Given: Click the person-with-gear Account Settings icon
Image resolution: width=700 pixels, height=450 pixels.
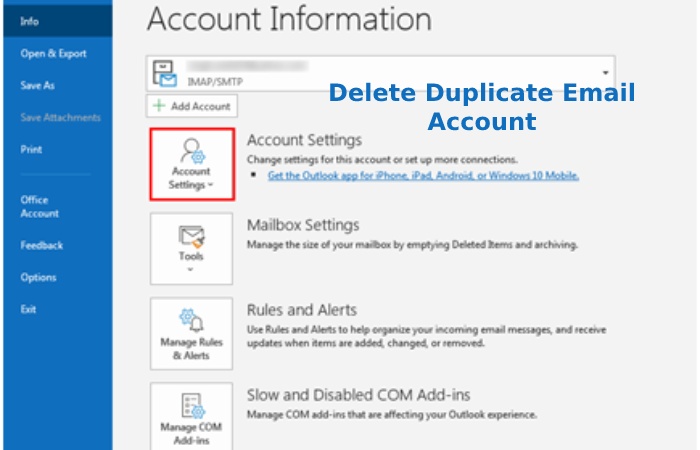Looking at the screenshot, I should coord(192,151).
